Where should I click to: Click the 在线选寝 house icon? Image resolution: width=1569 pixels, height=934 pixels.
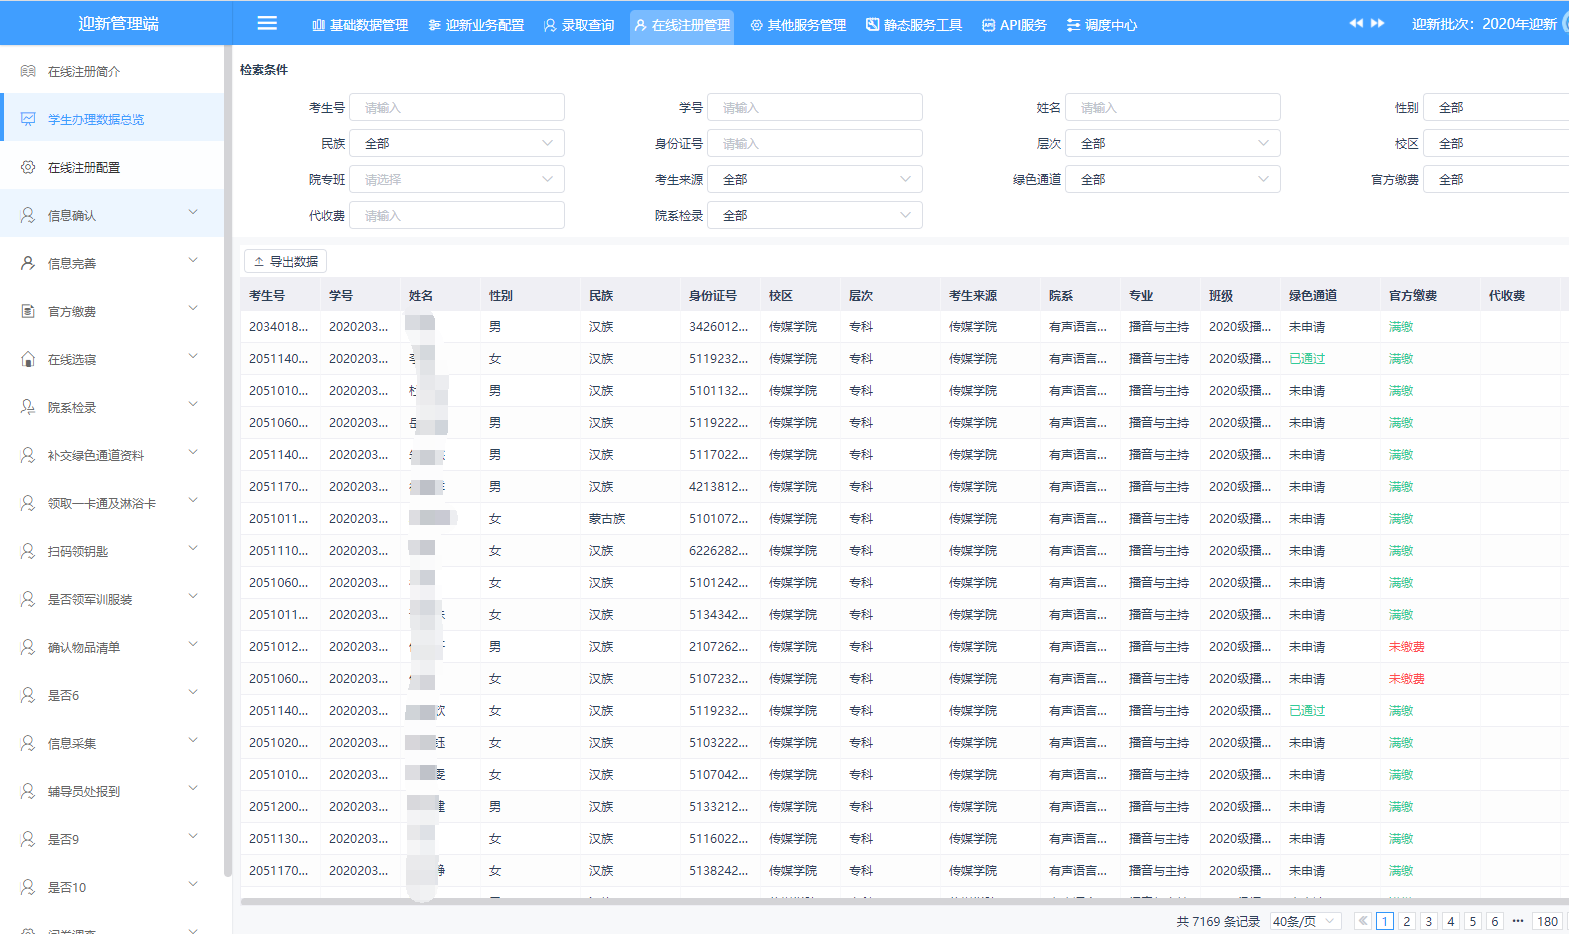click(x=28, y=359)
